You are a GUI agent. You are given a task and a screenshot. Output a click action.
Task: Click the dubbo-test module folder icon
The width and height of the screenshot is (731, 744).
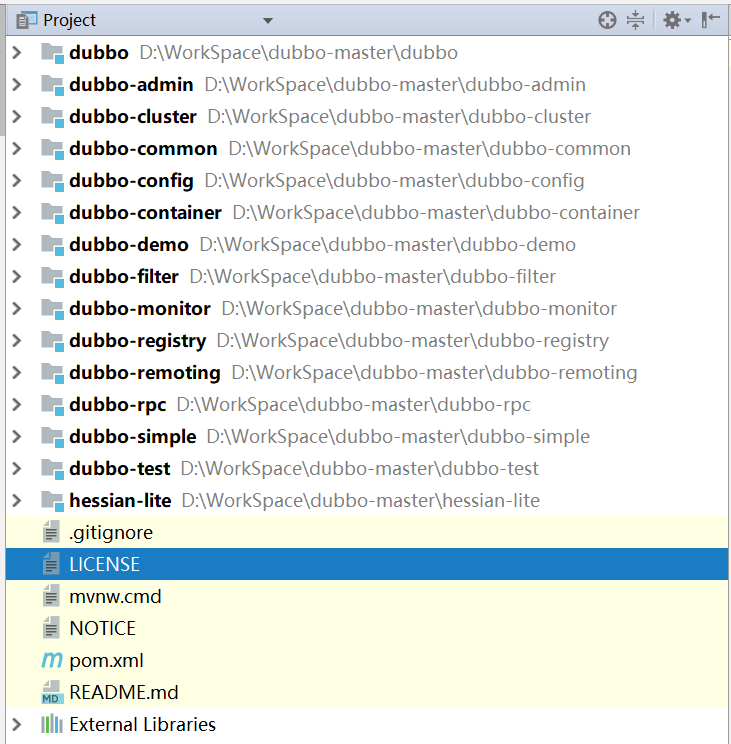click(x=52, y=469)
